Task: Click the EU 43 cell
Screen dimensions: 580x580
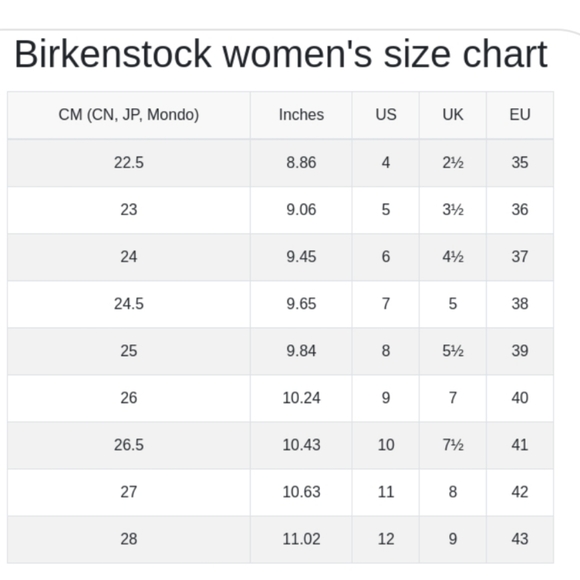Action: coord(520,539)
